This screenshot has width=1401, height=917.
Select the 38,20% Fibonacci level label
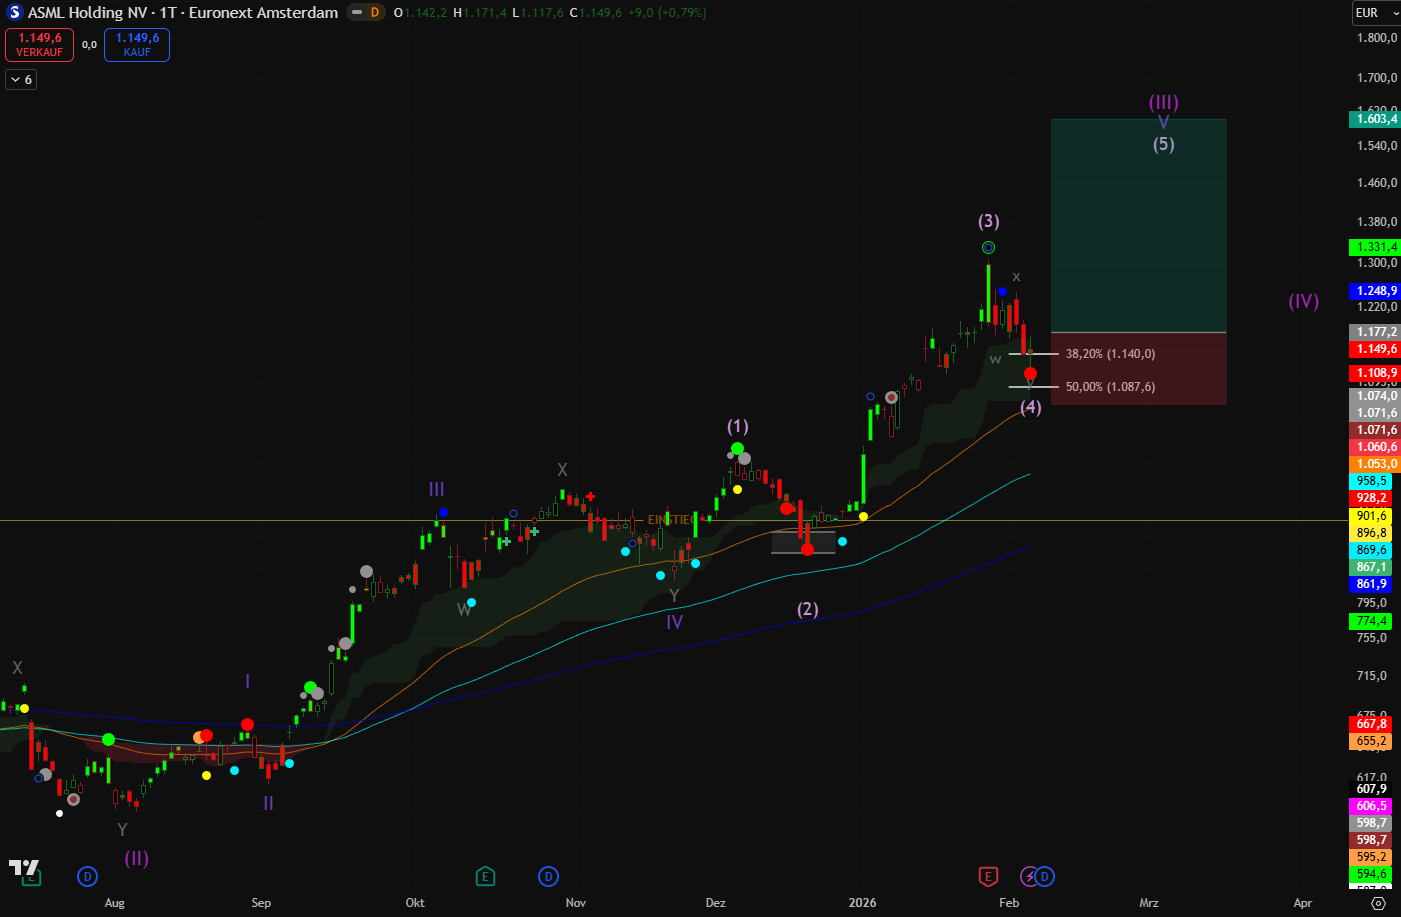click(x=1110, y=354)
